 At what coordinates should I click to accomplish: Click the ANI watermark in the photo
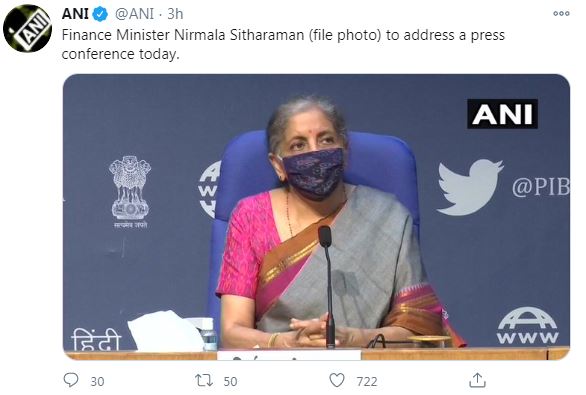click(x=502, y=114)
